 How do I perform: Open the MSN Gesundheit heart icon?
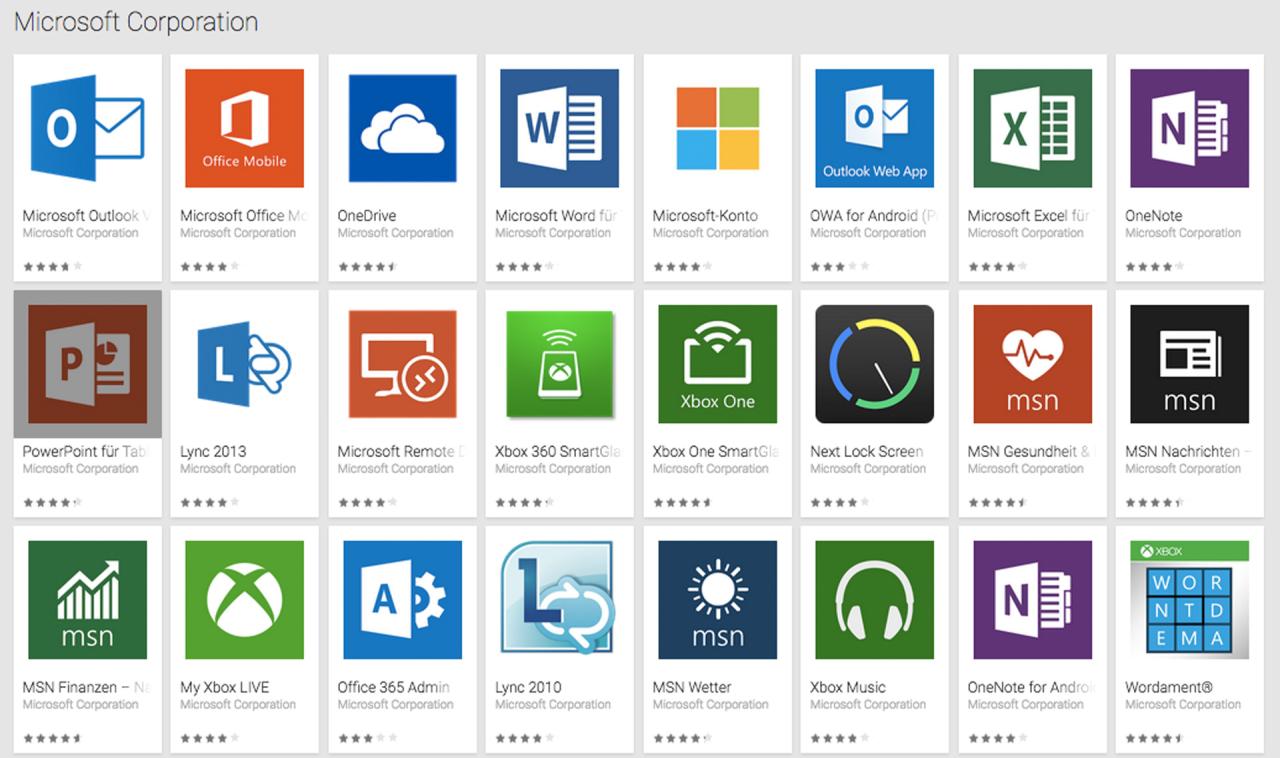point(1032,364)
